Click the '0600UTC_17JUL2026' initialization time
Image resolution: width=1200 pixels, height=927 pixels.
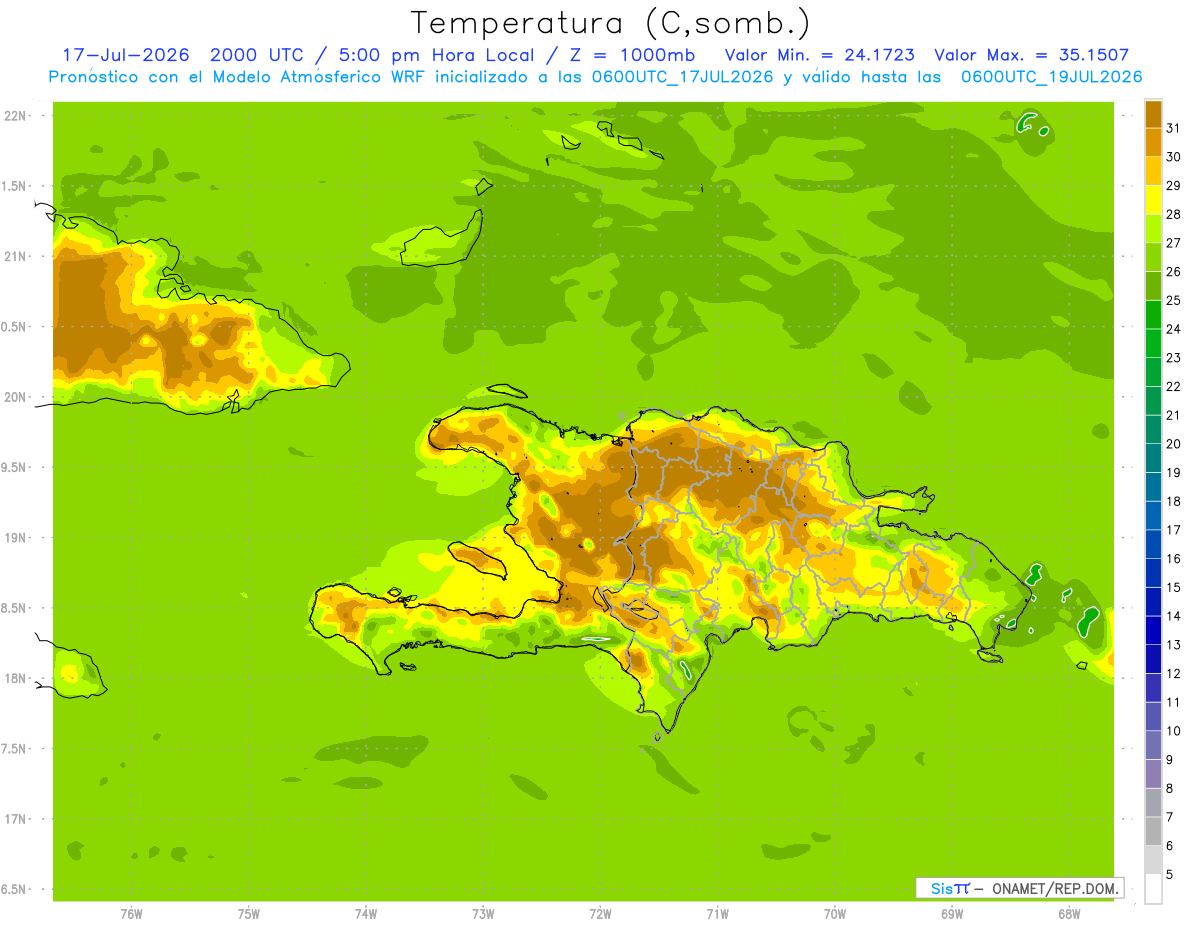[x=682, y=77]
